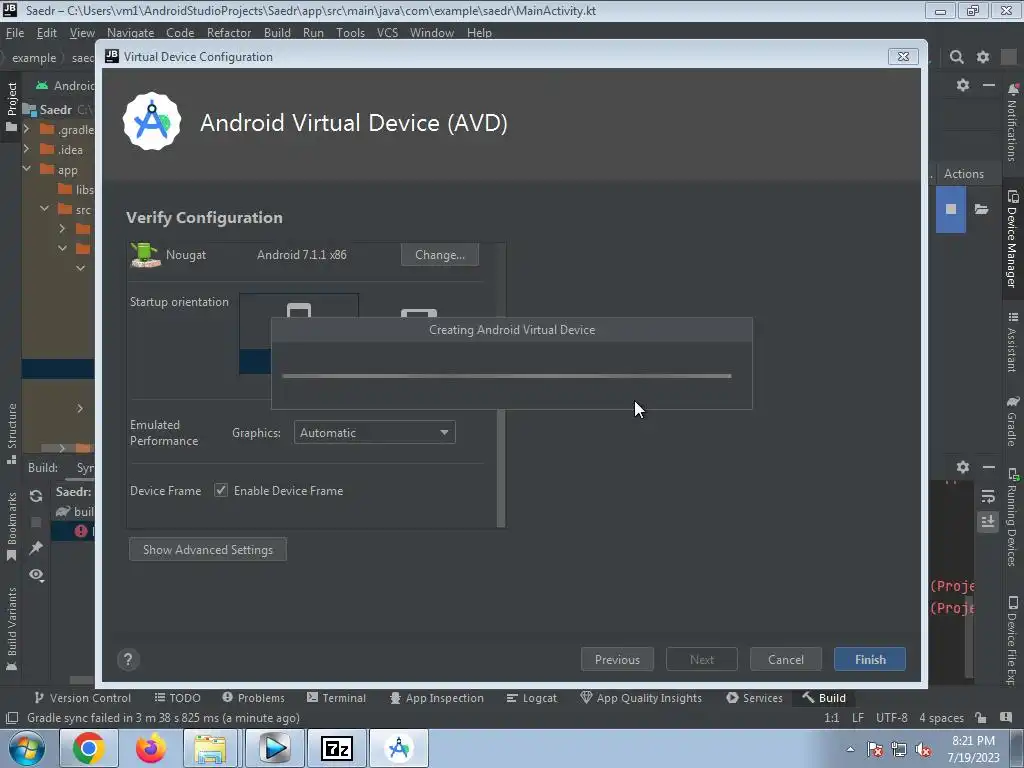Open Build panel settings gear

pyautogui.click(x=963, y=467)
